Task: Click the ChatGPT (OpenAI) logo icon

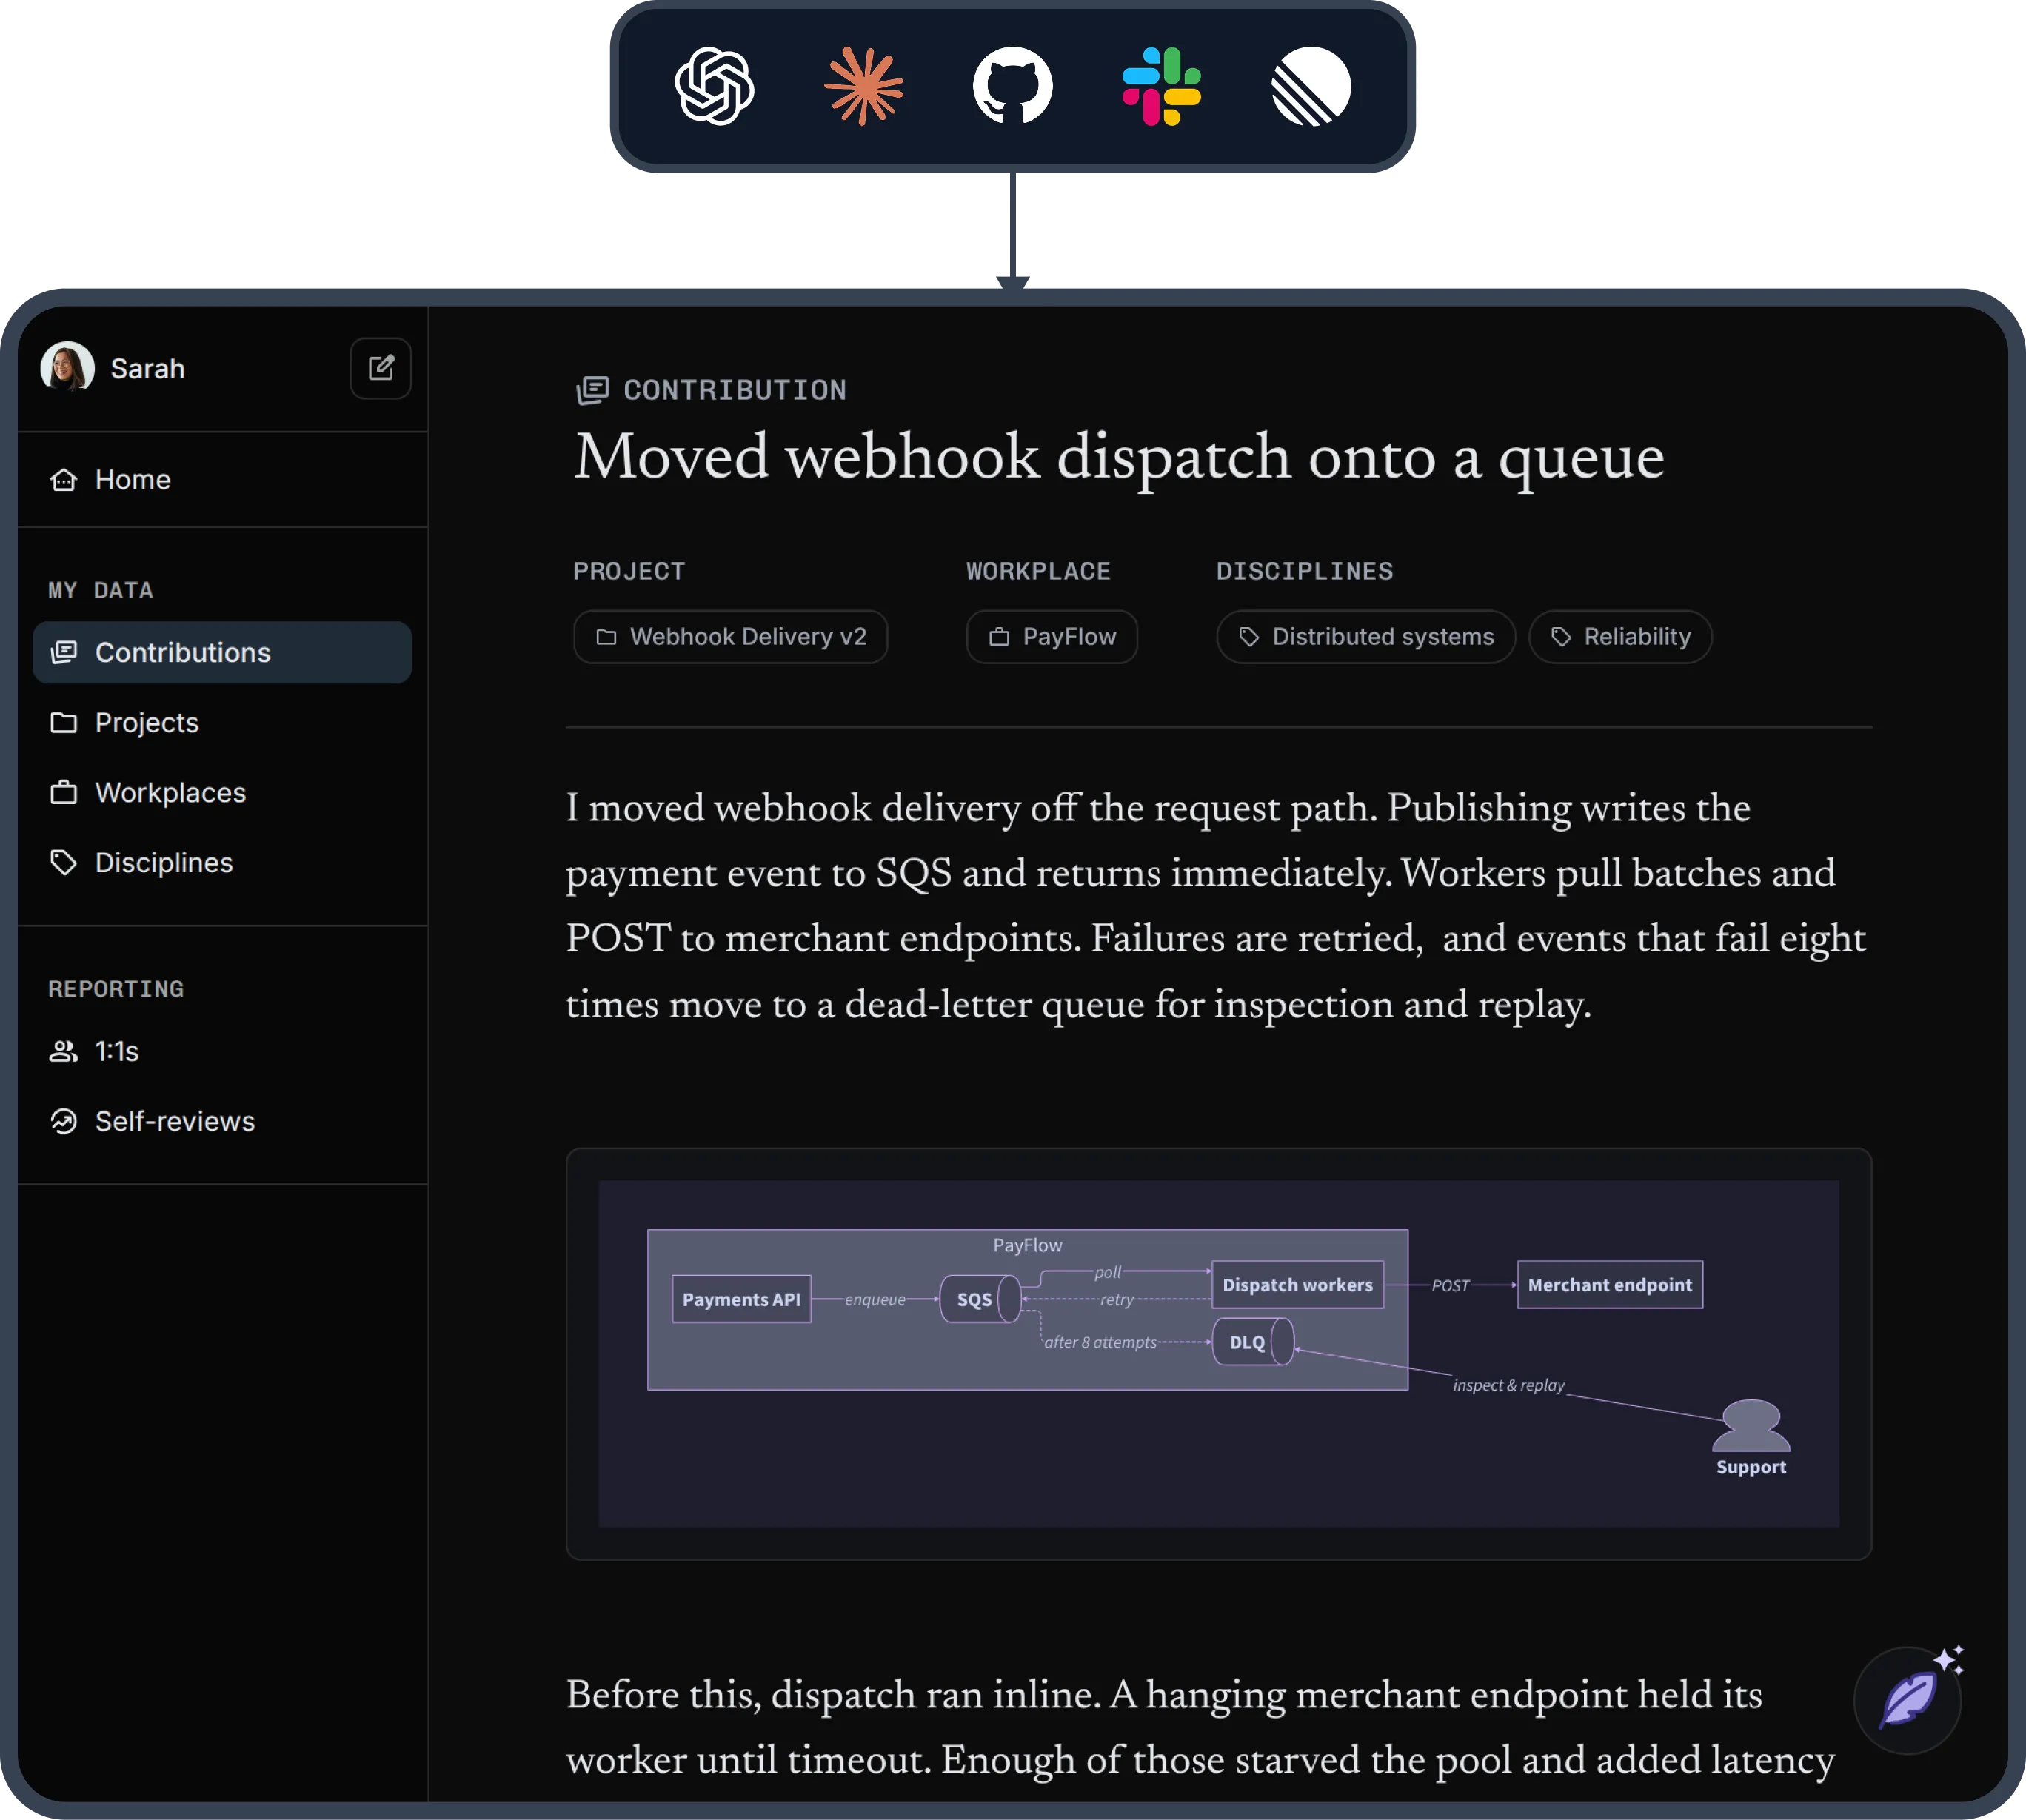Action: [714, 86]
